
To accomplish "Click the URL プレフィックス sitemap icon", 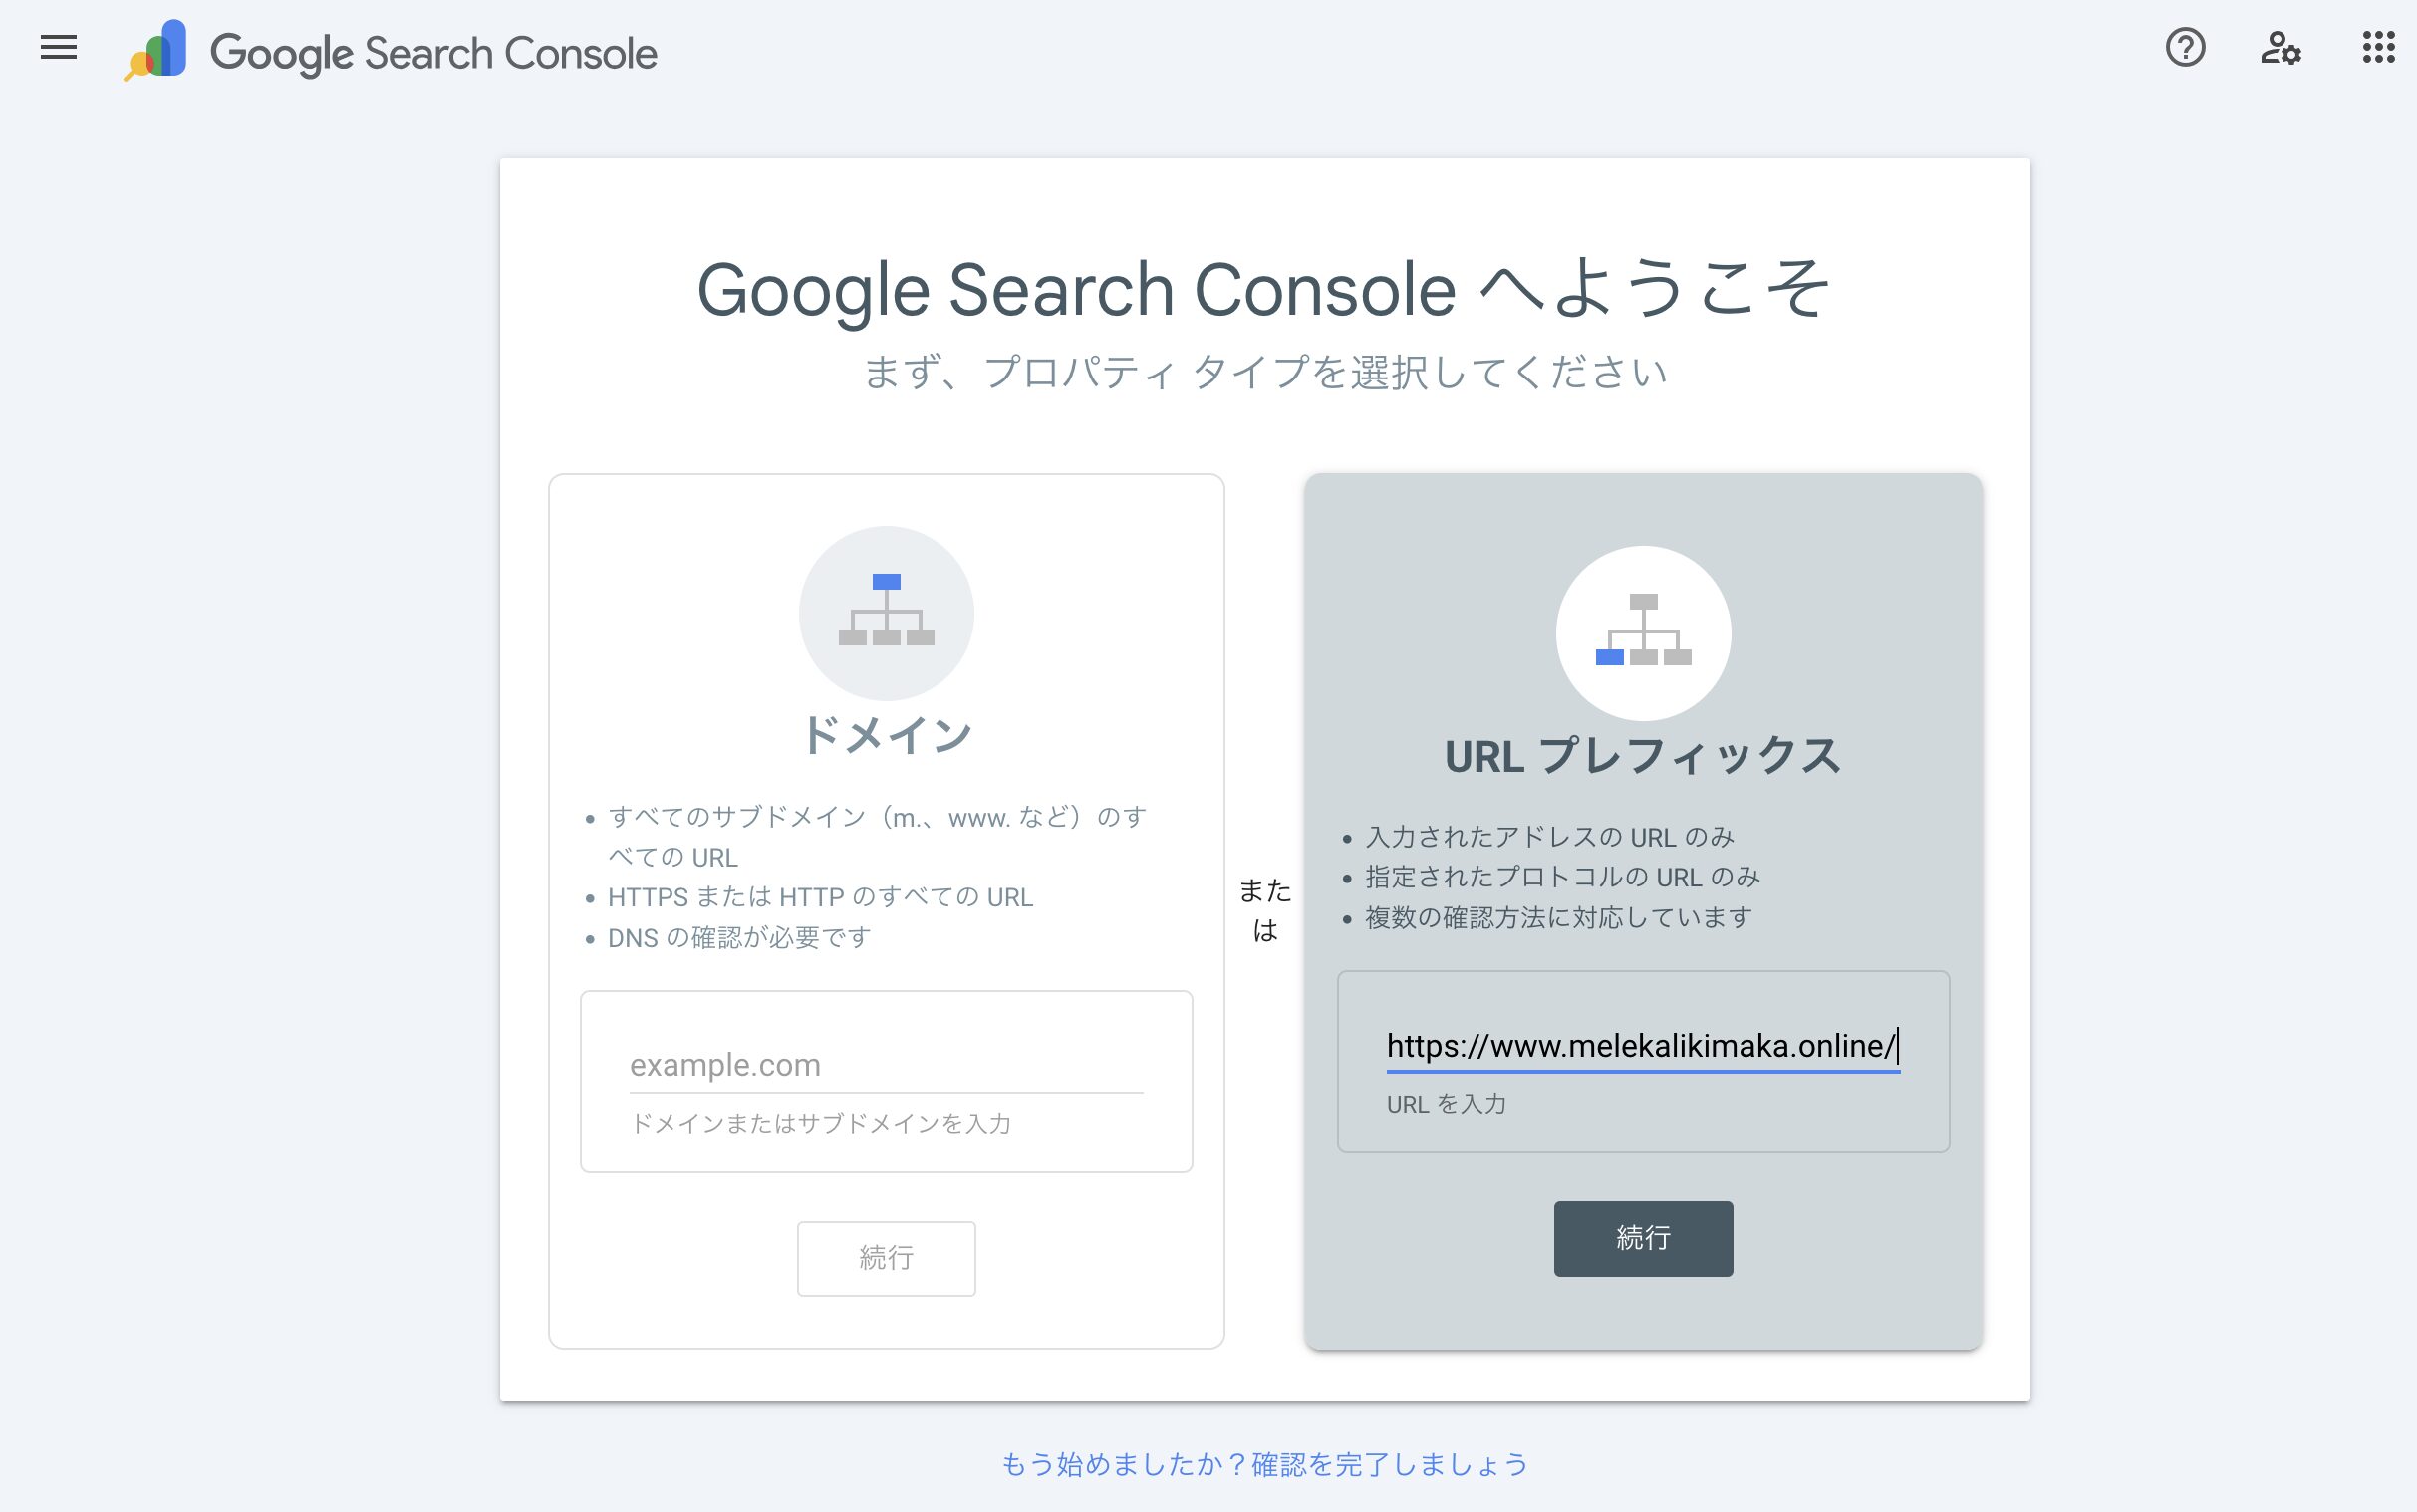I will pyautogui.click(x=1643, y=632).
